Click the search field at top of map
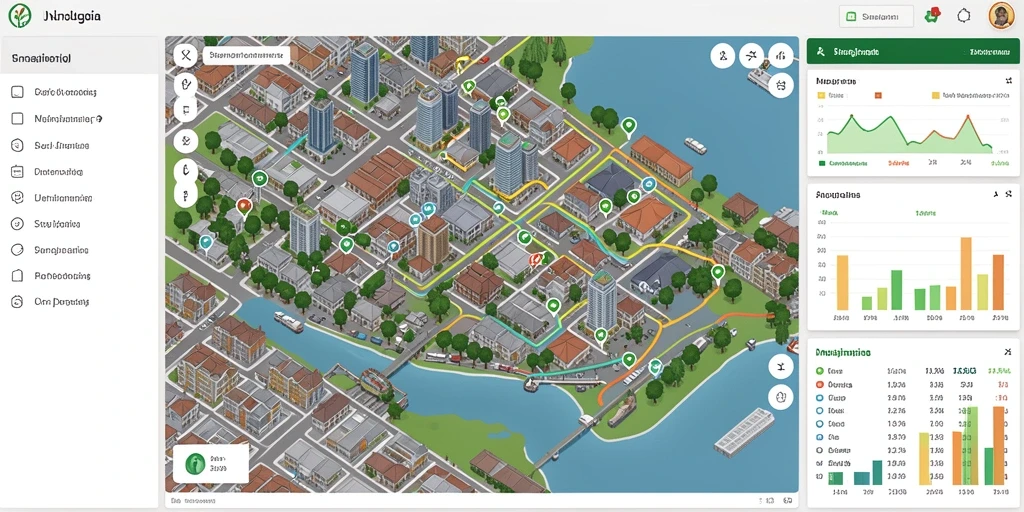This screenshot has height=512, width=1024. 246,56
